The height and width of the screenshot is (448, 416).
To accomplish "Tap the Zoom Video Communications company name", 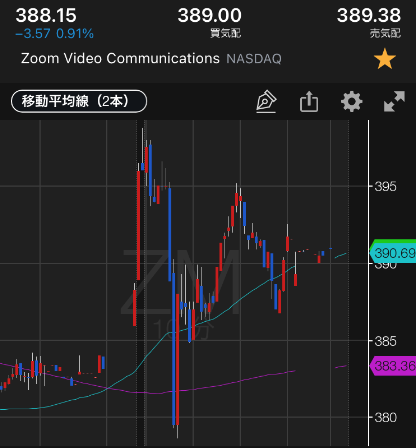I will coord(120,59).
